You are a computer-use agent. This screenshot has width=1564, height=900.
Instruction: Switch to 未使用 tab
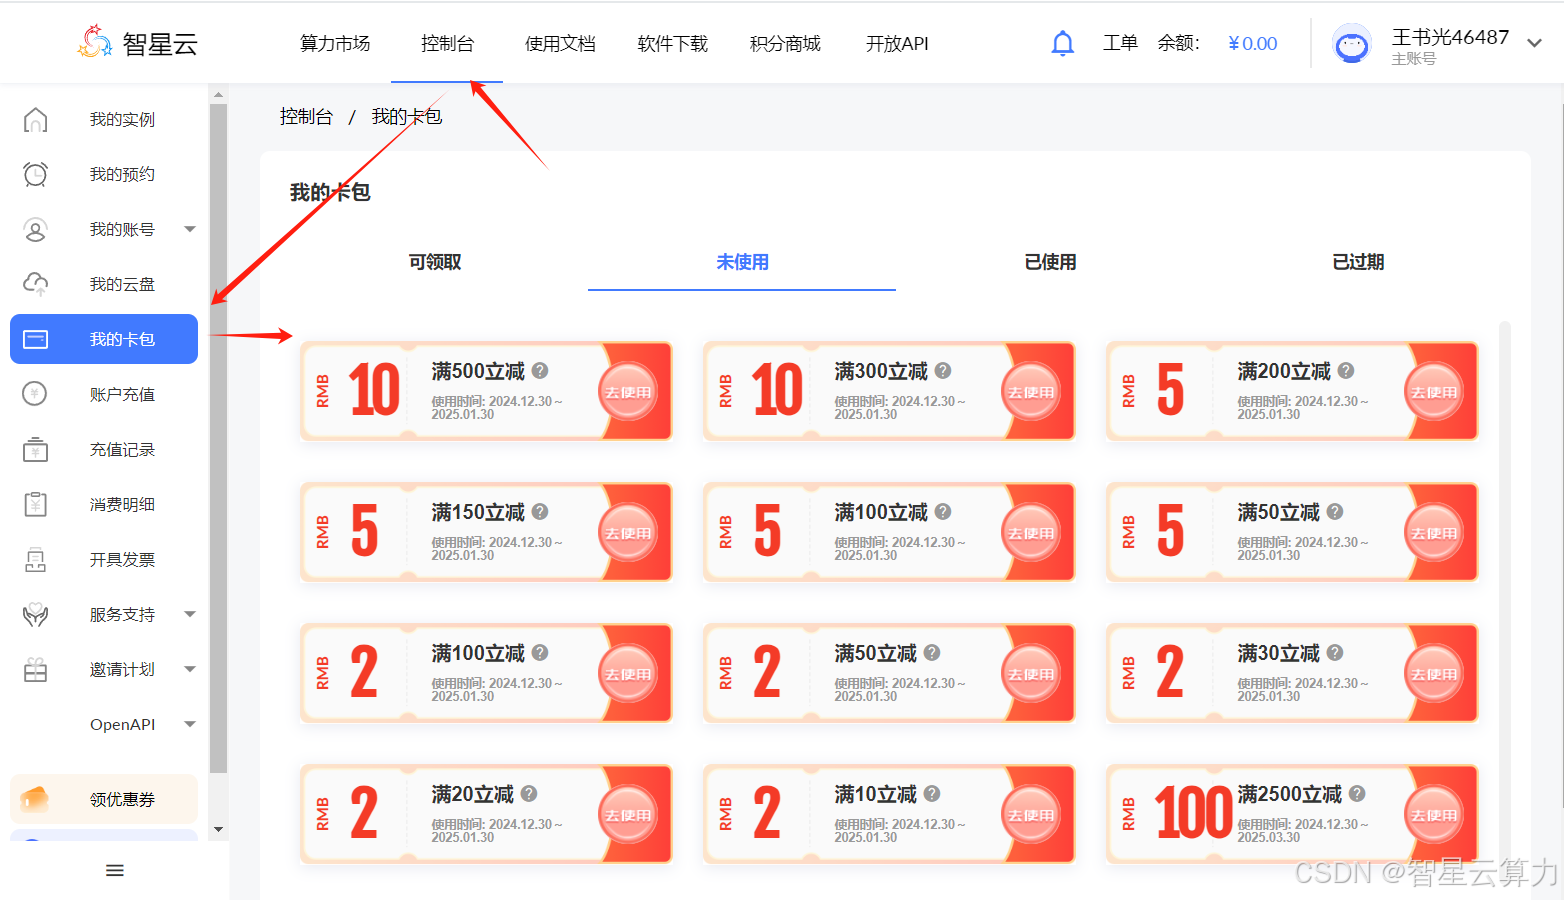[742, 262]
